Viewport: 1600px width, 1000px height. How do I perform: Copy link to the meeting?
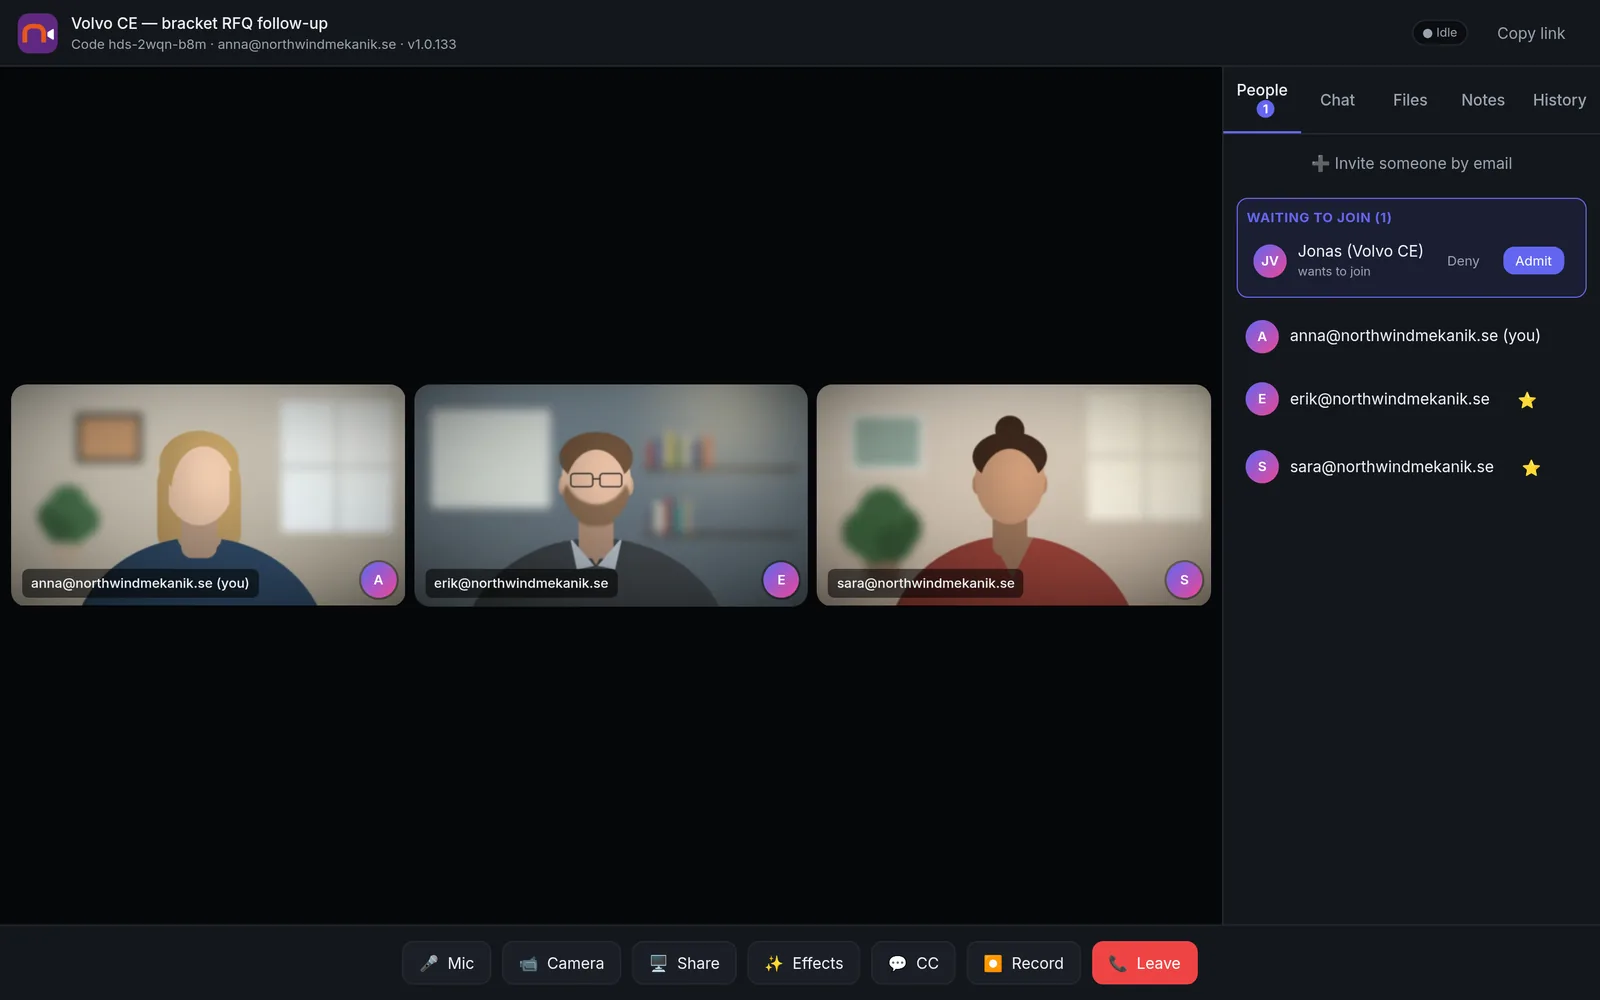pos(1531,33)
